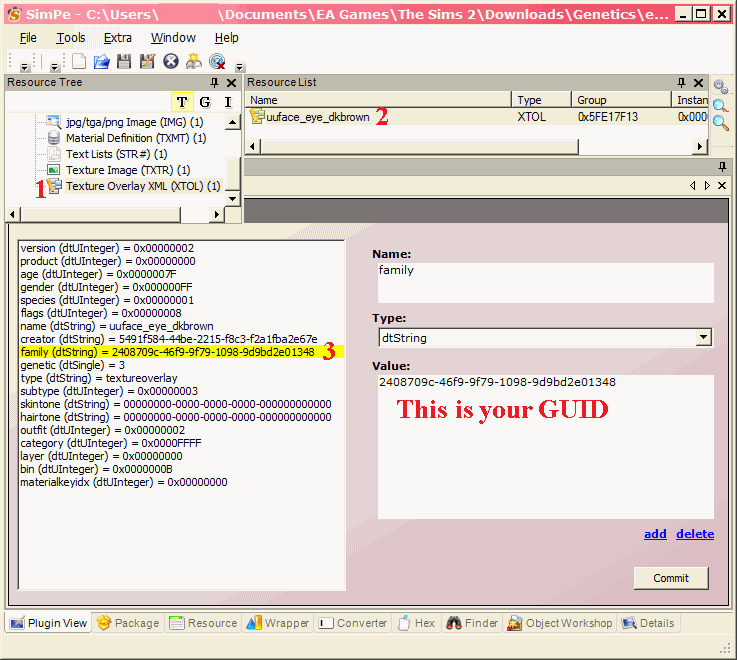
Task: Click the gears icon in right sidebar
Action: (721, 86)
